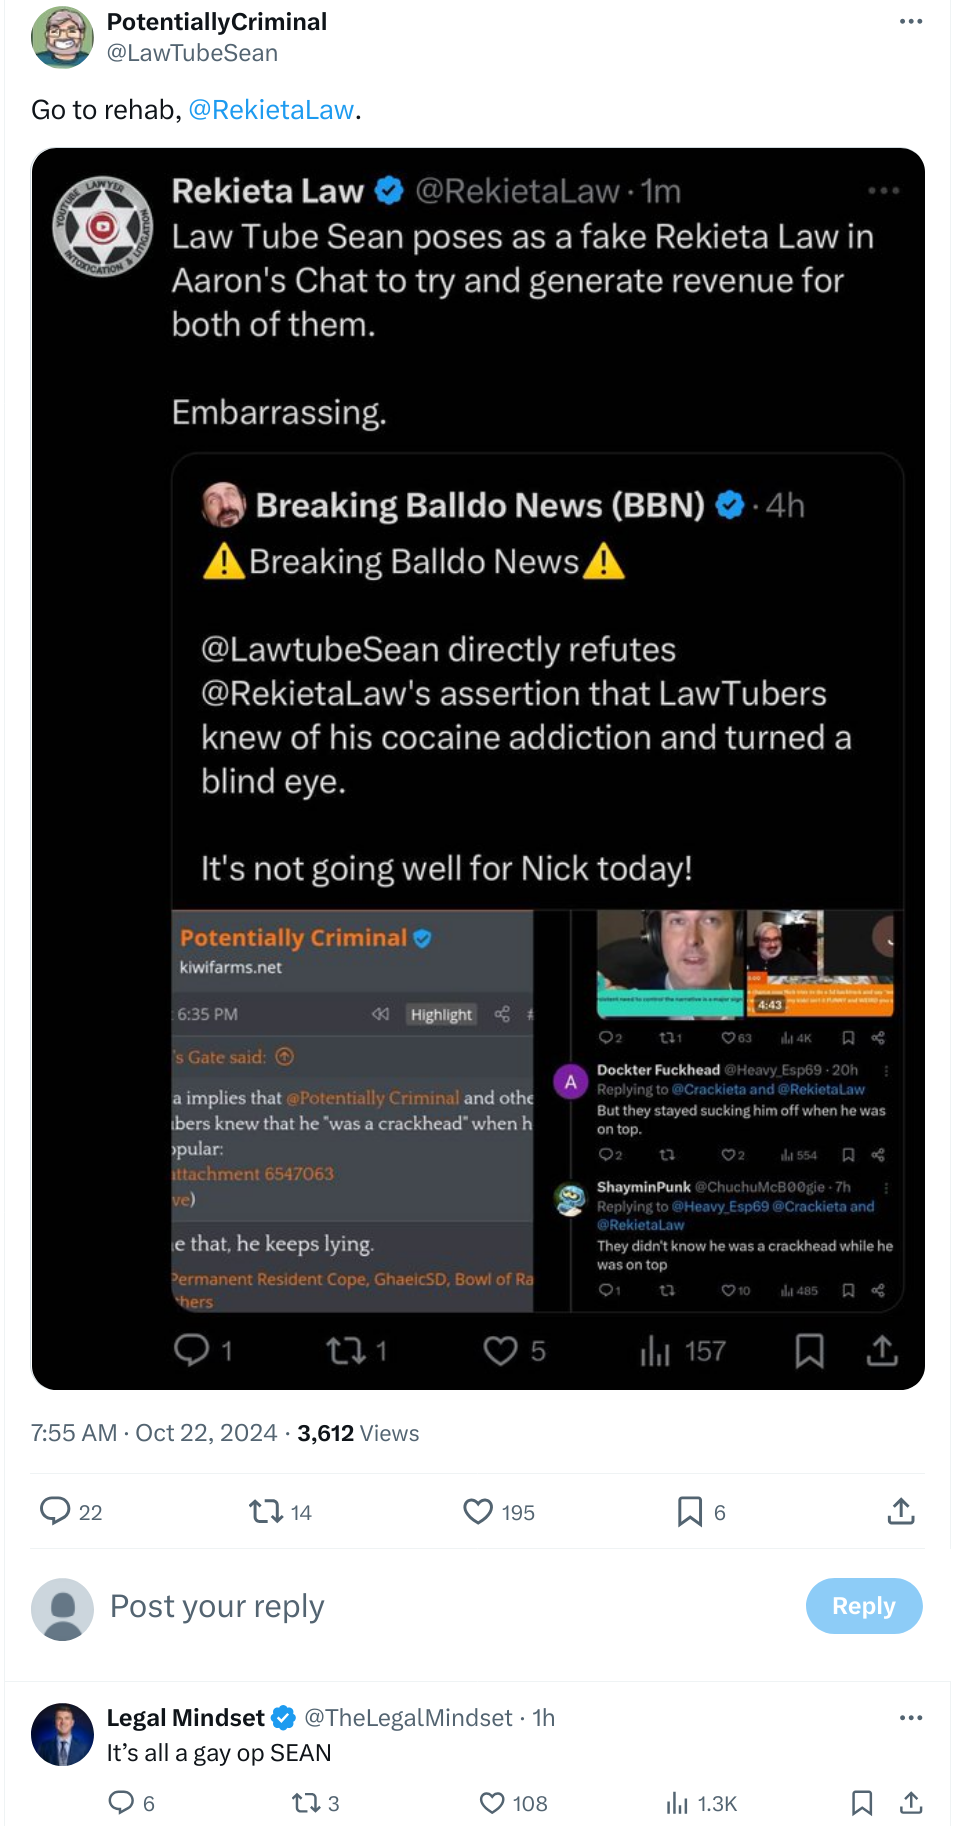Click the blue Reply button
969x1826 pixels.
click(864, 1606)
